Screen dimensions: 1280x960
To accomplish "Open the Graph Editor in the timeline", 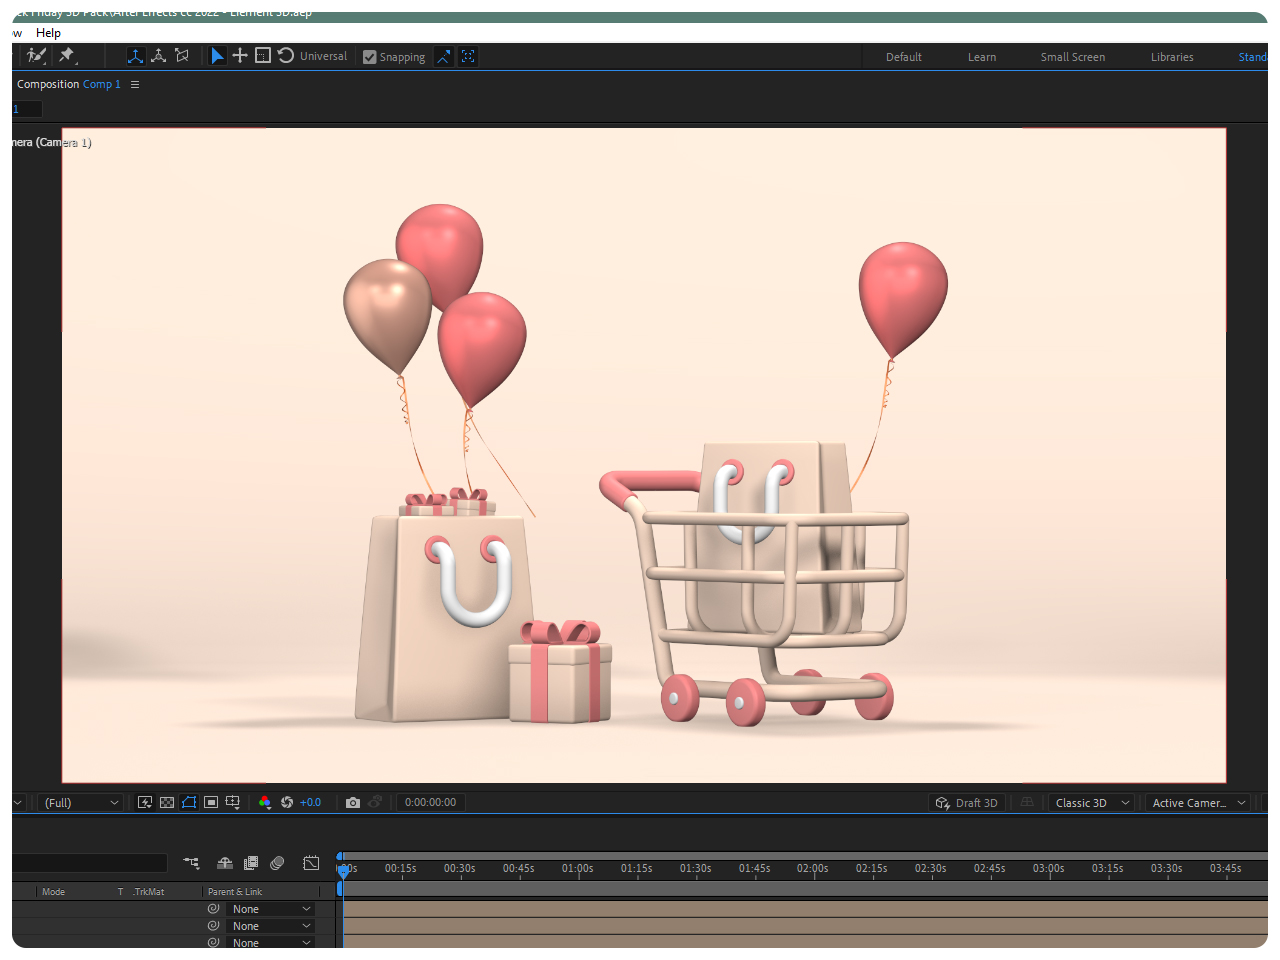I will pos(311,863).
